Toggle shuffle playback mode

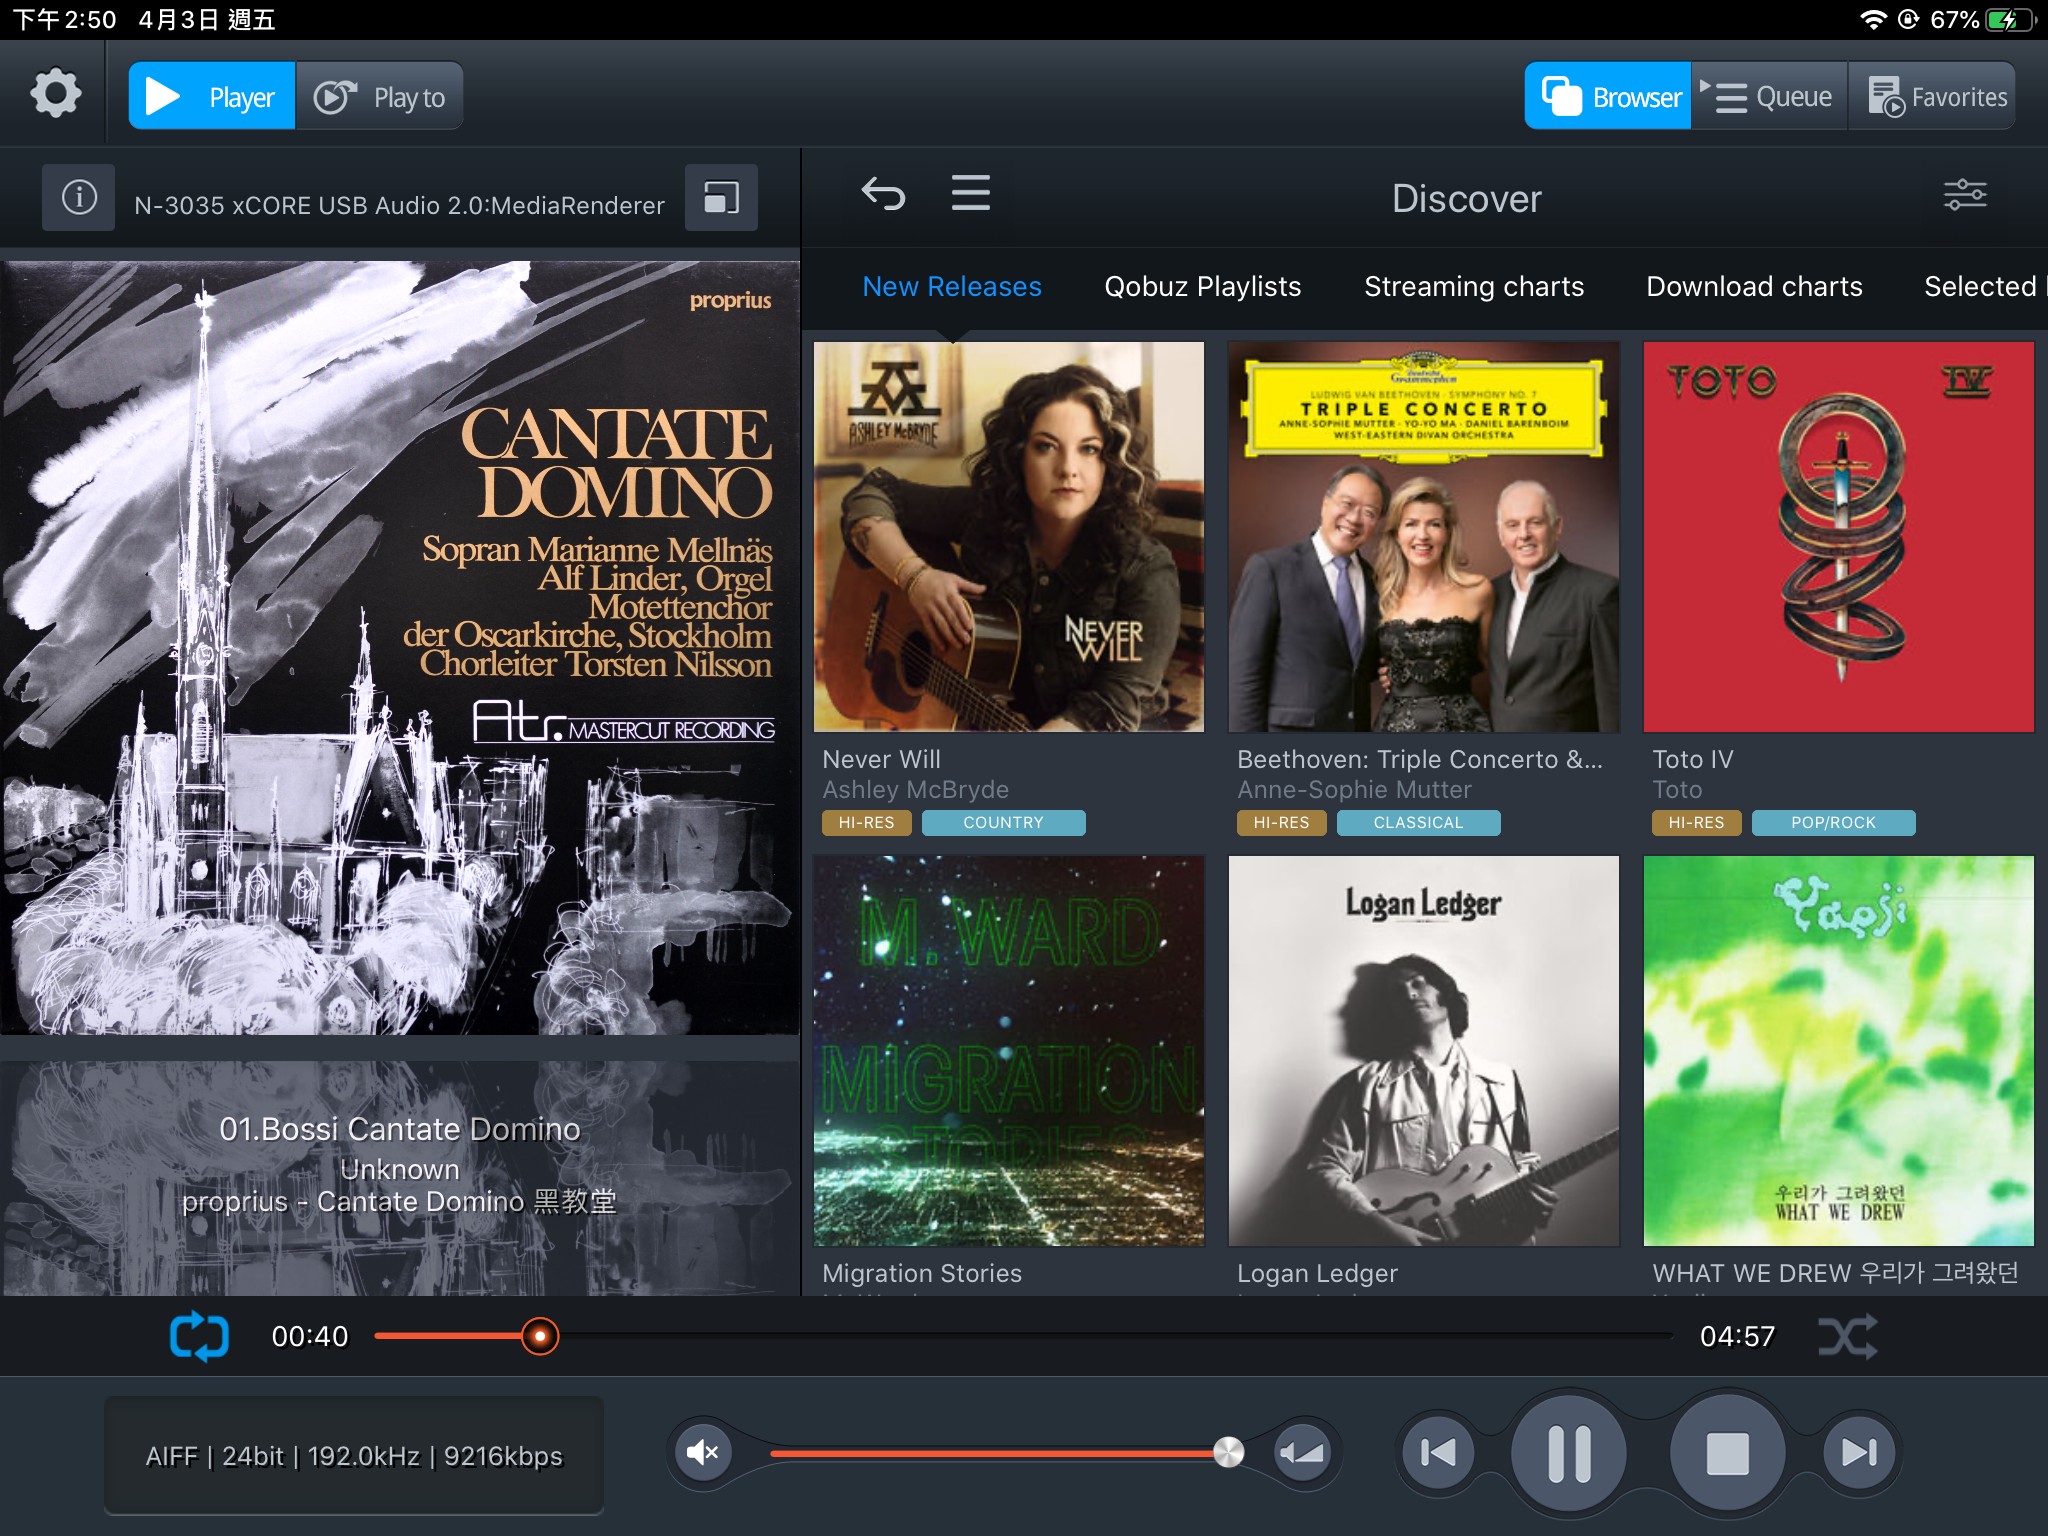1847,1337
